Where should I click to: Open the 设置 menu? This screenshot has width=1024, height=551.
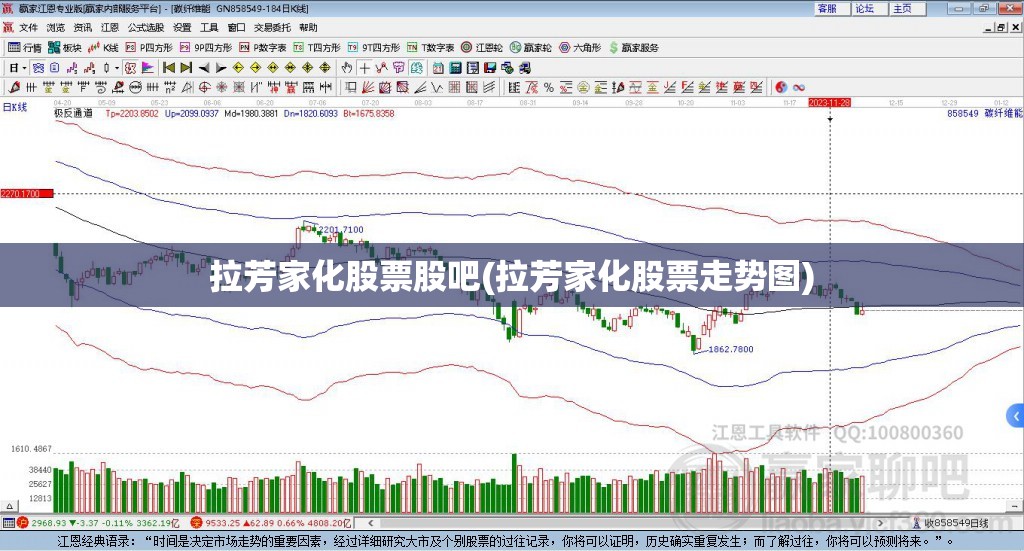[x=182, y=27]
